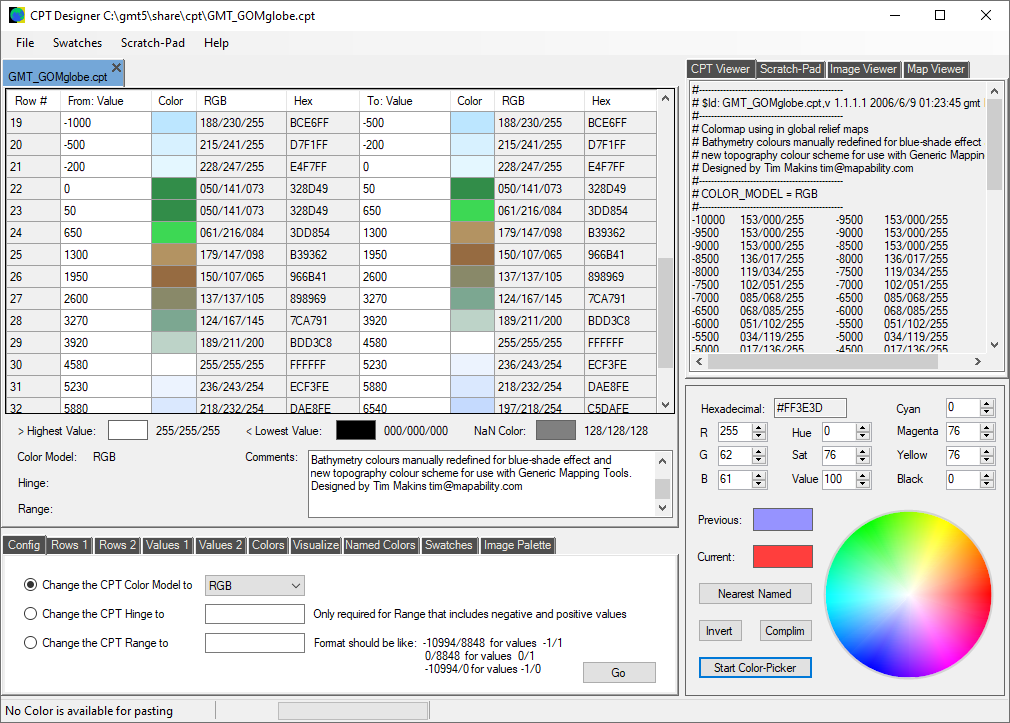1010x723 pixels.
Task: Click the Hexadecimal color field
Action: point(810,408)
